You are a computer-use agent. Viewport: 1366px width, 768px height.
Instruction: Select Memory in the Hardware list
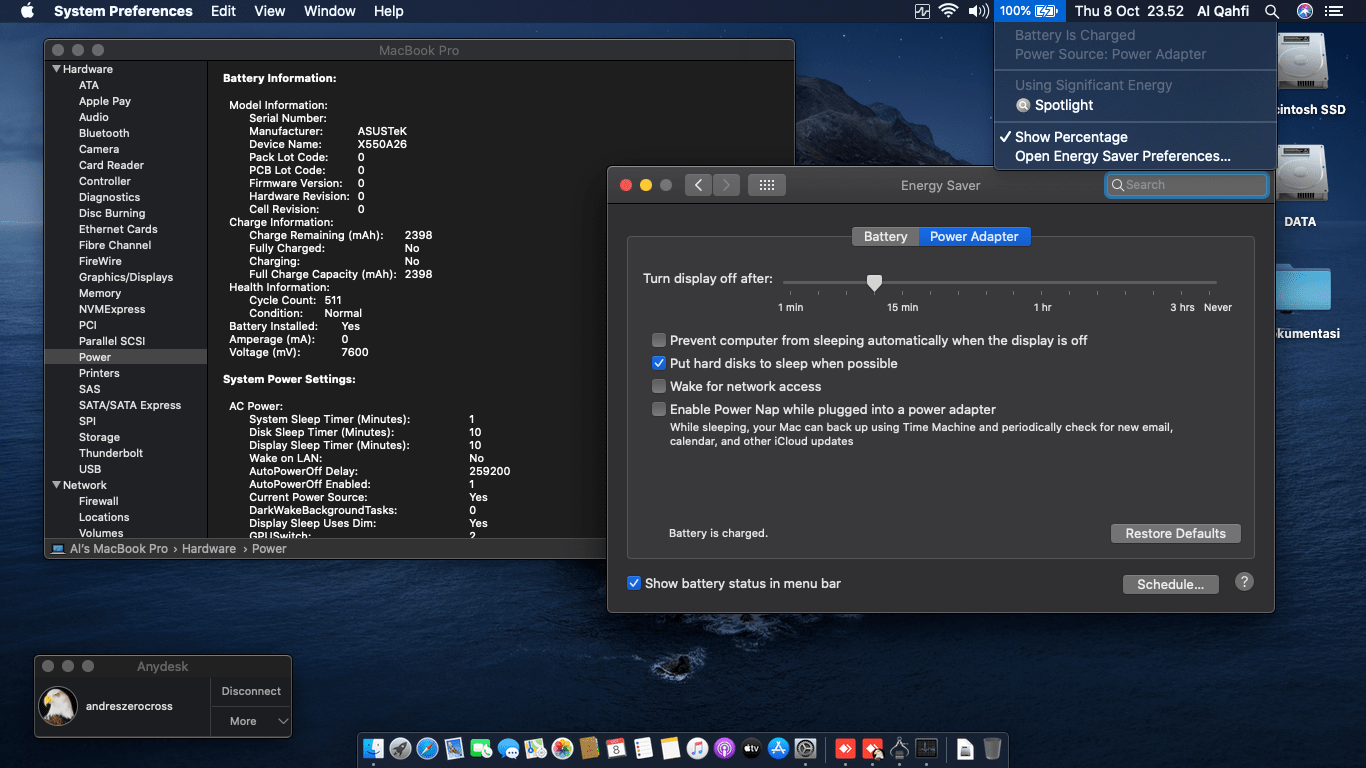[100, 293]
